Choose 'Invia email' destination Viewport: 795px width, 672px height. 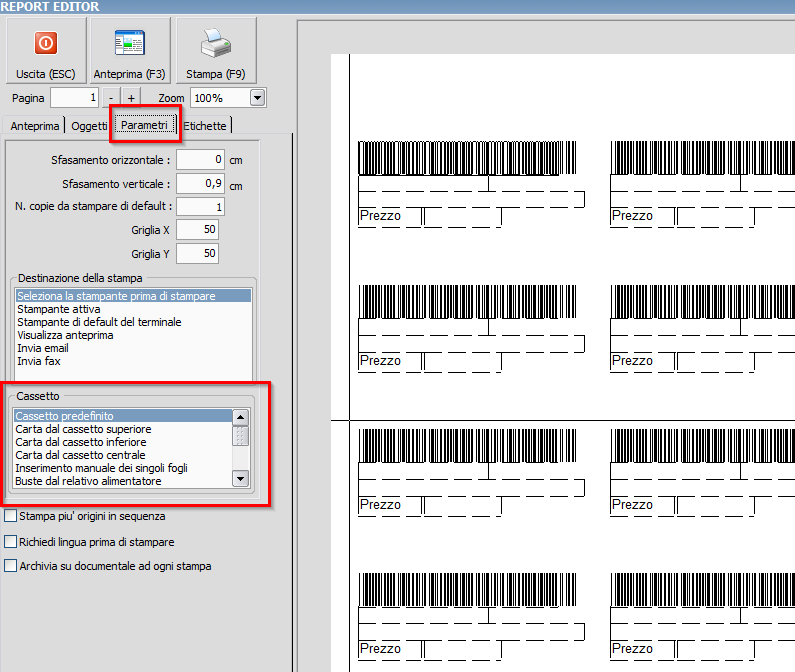pyautogui.click(x=133, y=348)
